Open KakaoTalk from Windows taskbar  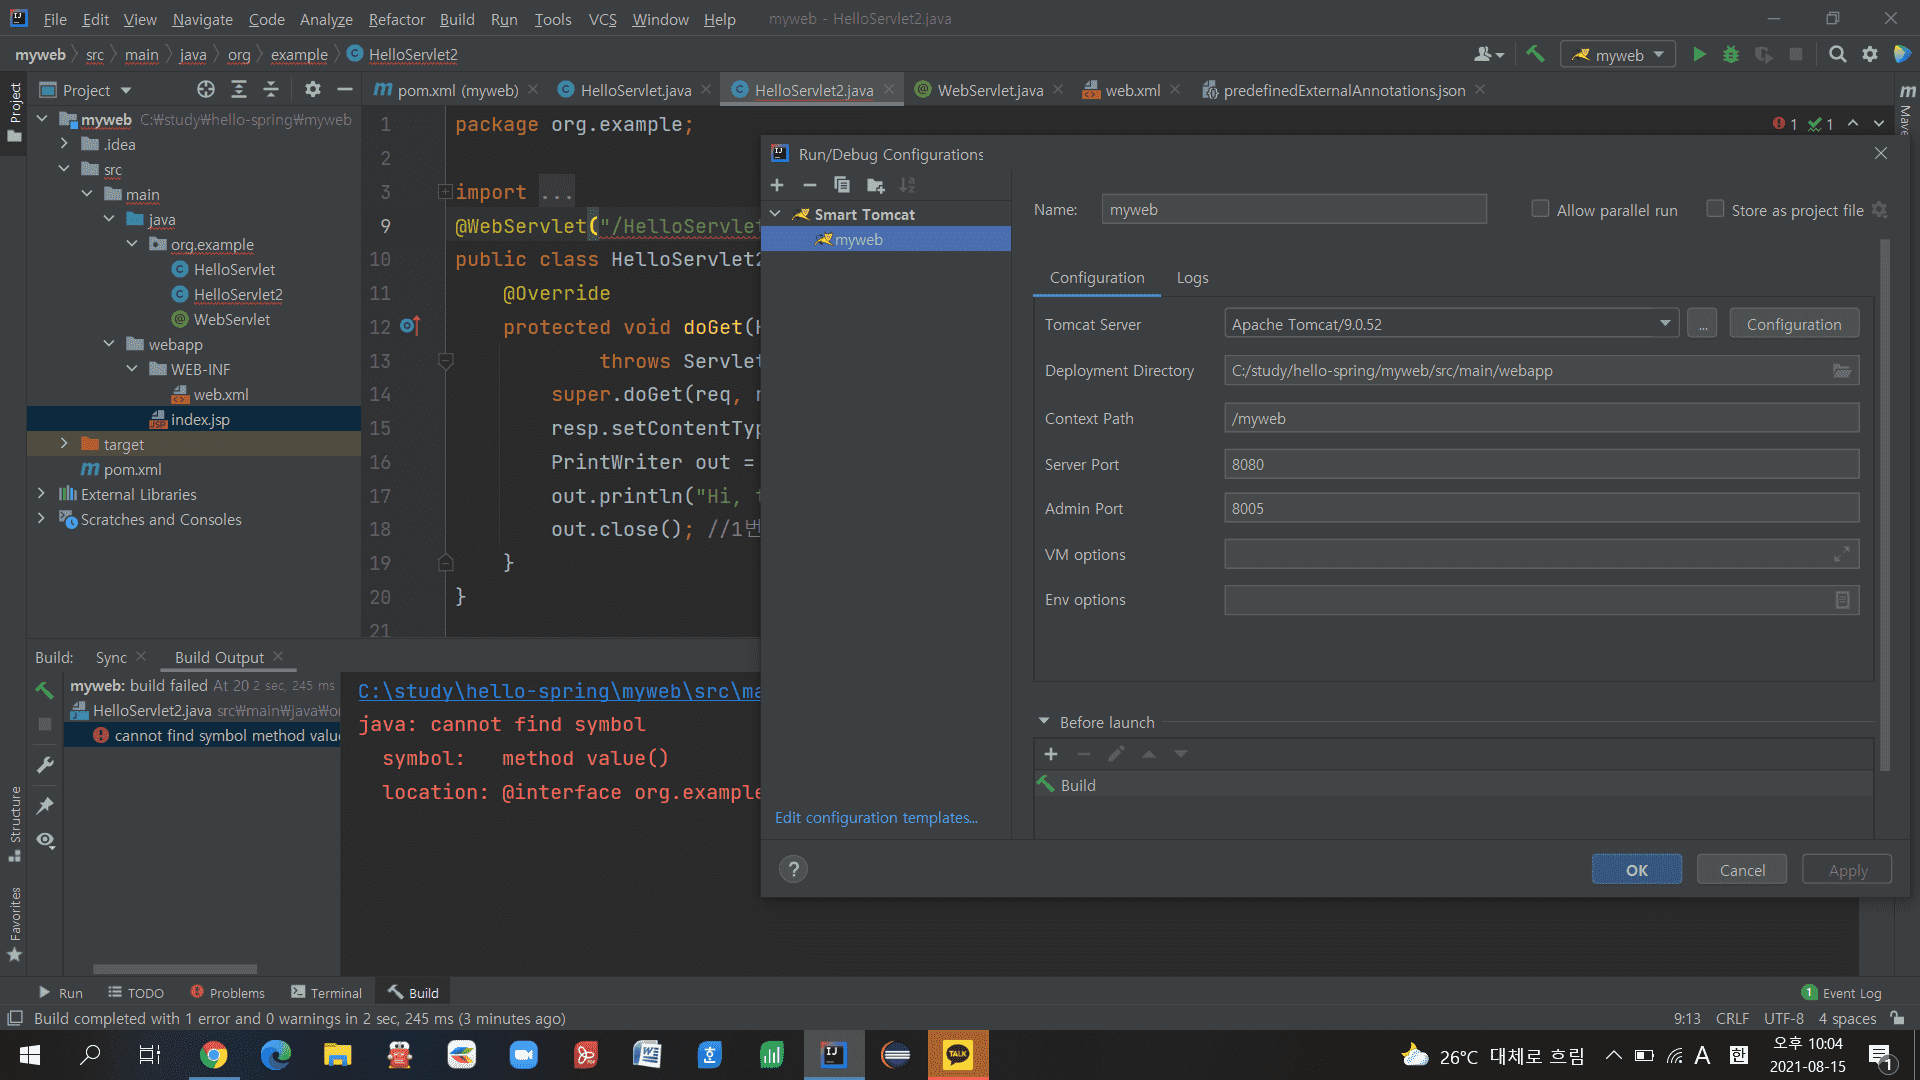(x=957, y=1055)
